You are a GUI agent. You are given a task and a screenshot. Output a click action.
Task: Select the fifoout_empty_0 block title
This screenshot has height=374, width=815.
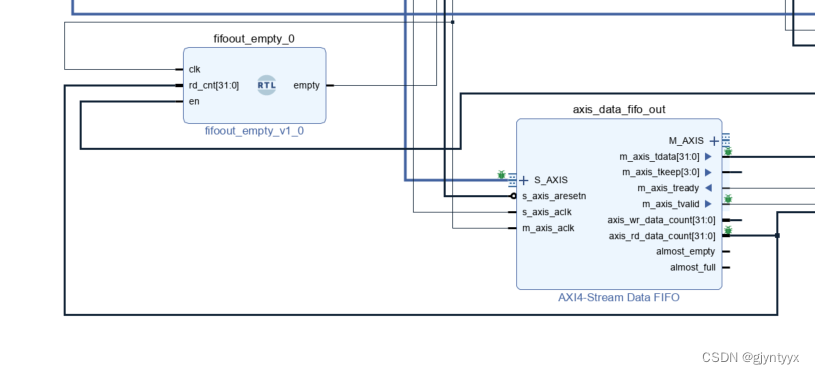click(254, 39)
